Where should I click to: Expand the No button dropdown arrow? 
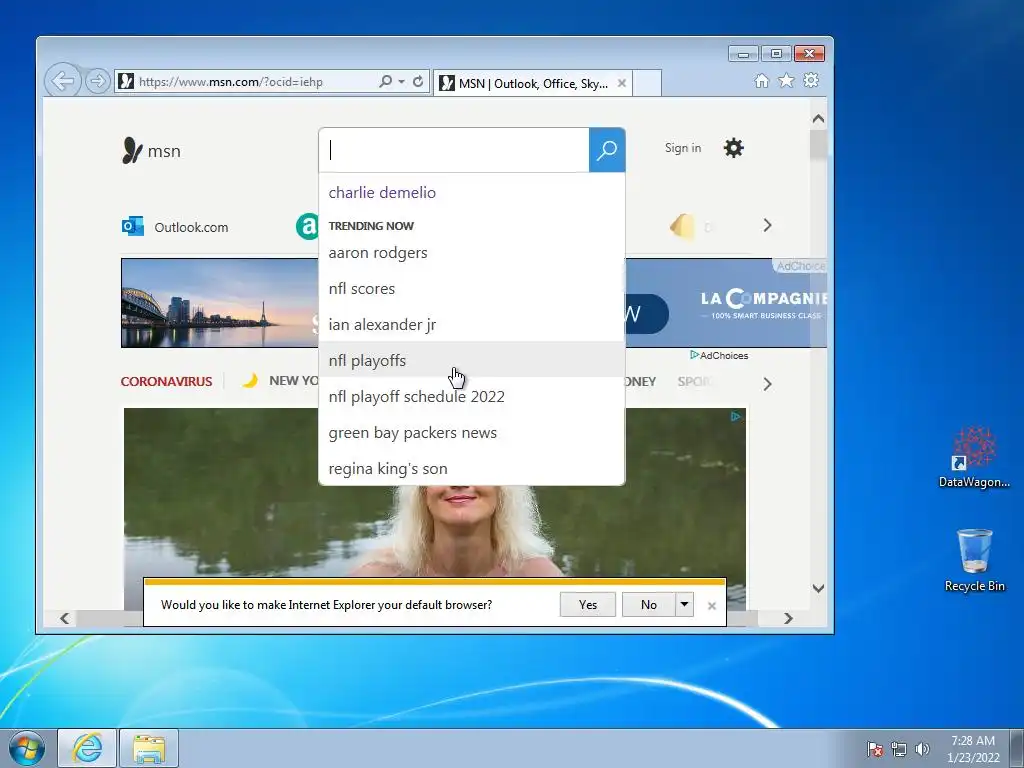[684, 605]
